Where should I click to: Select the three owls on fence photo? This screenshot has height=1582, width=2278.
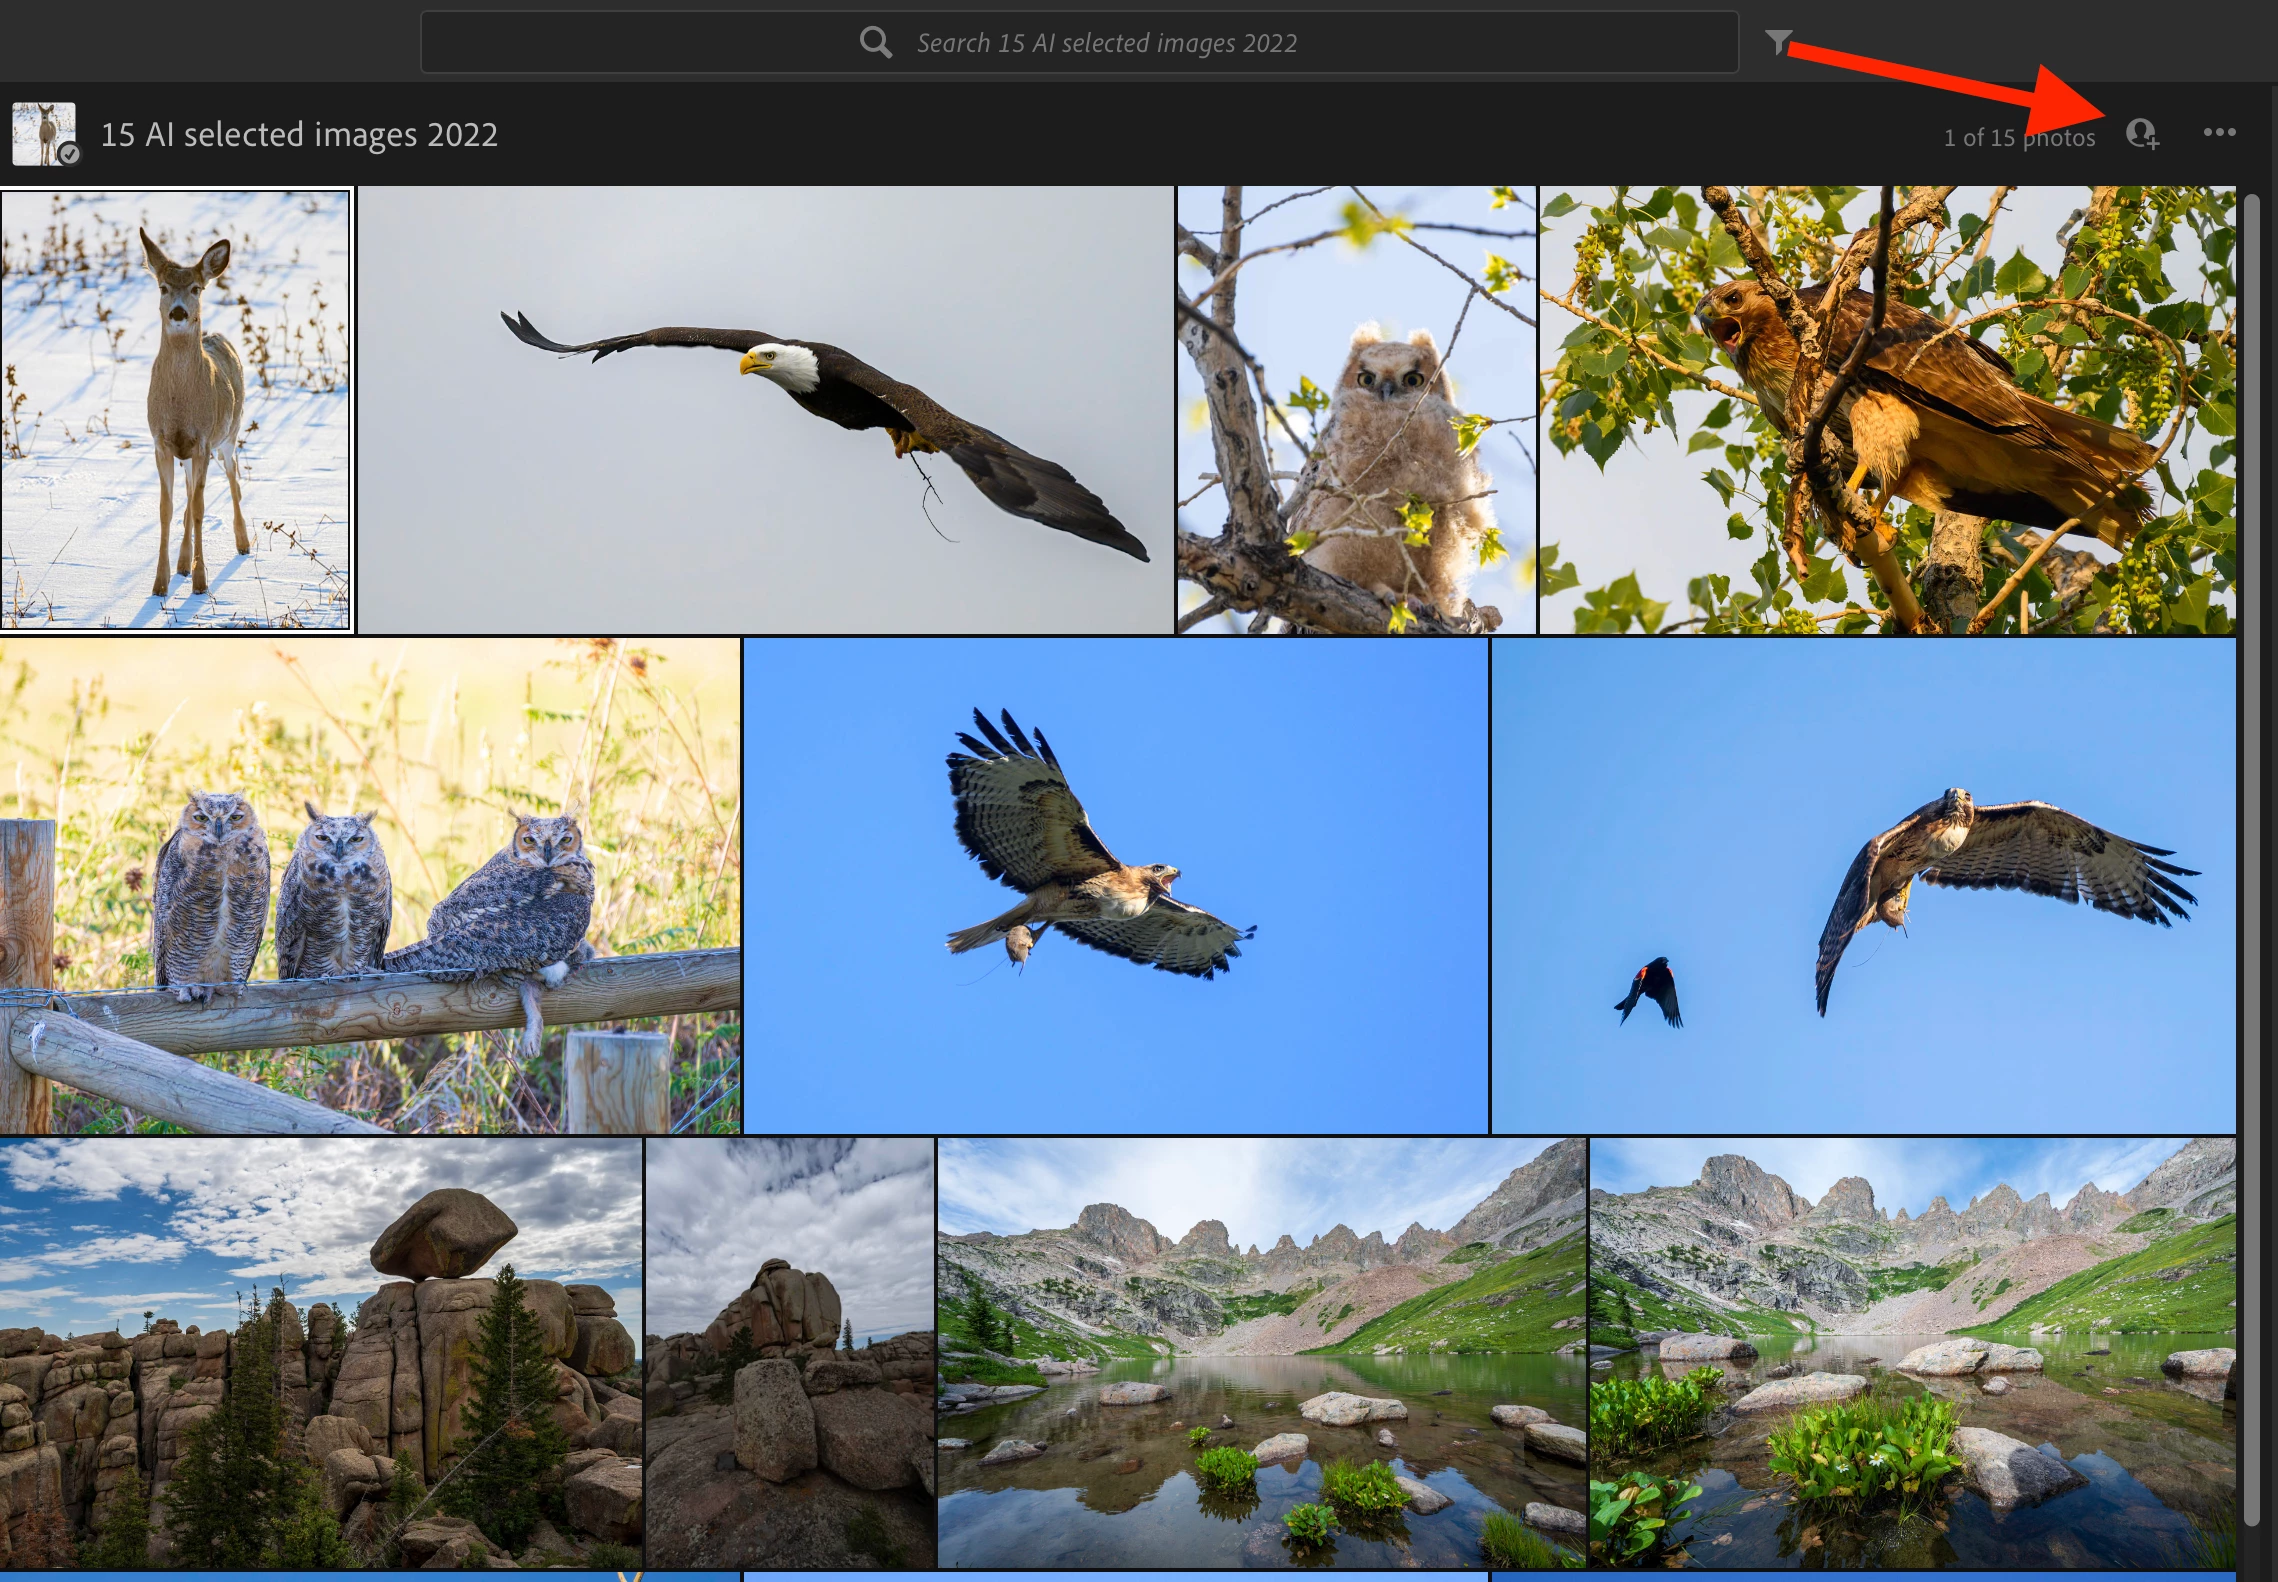370,885
